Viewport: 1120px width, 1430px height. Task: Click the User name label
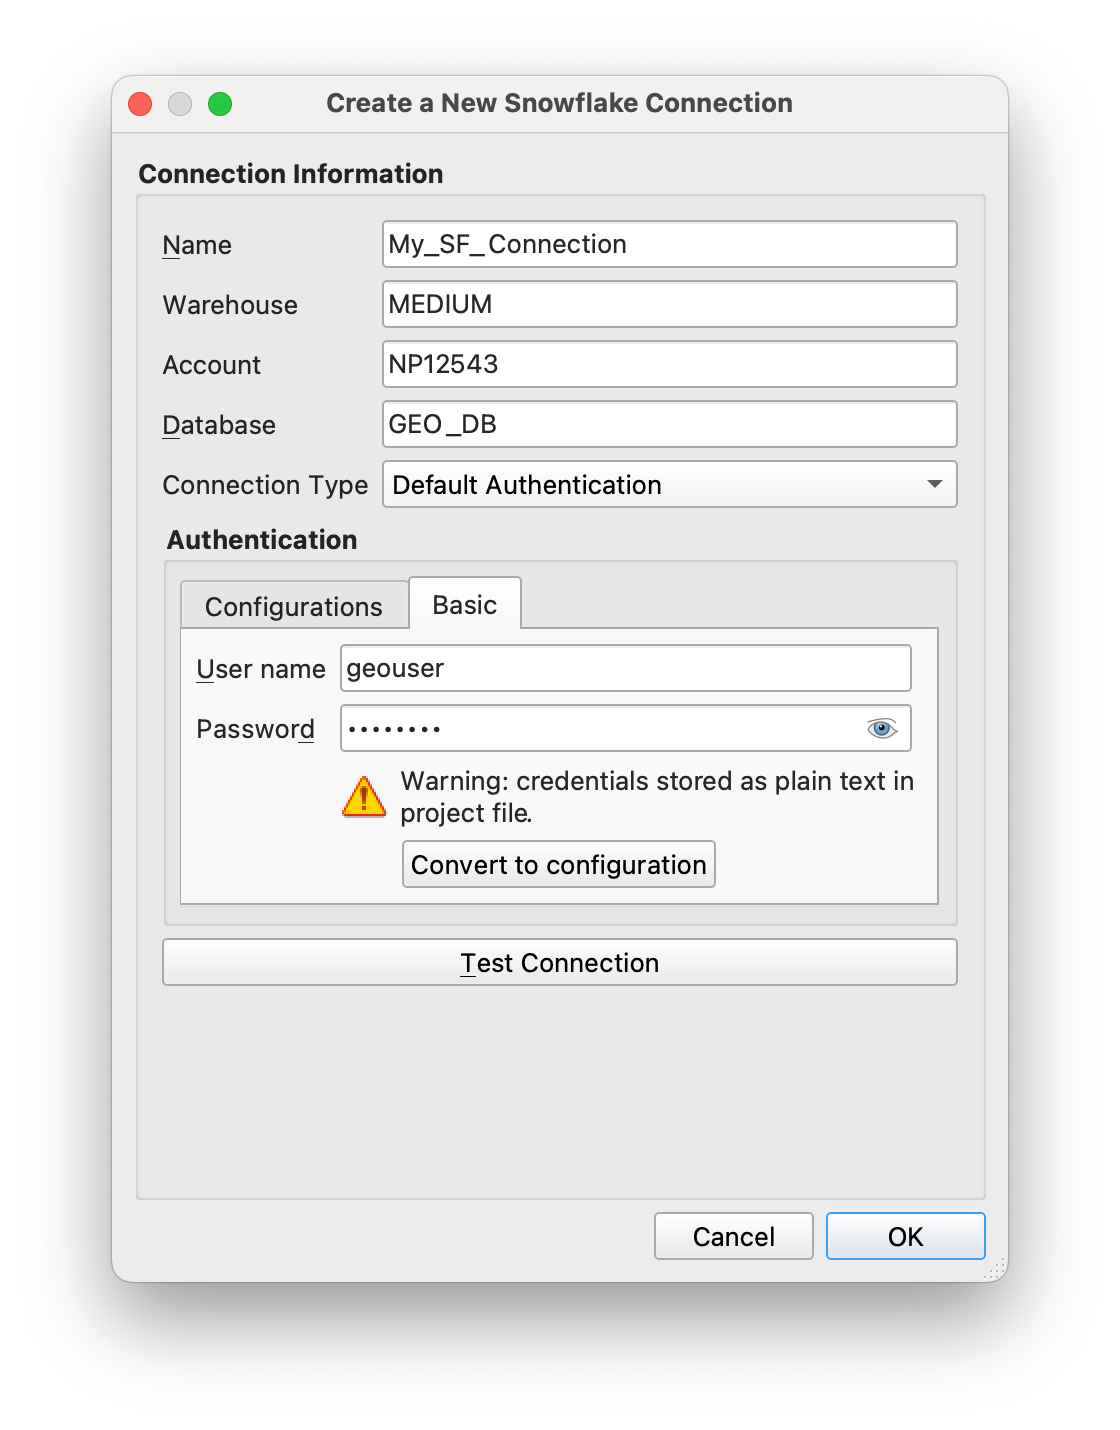(261, 669)
